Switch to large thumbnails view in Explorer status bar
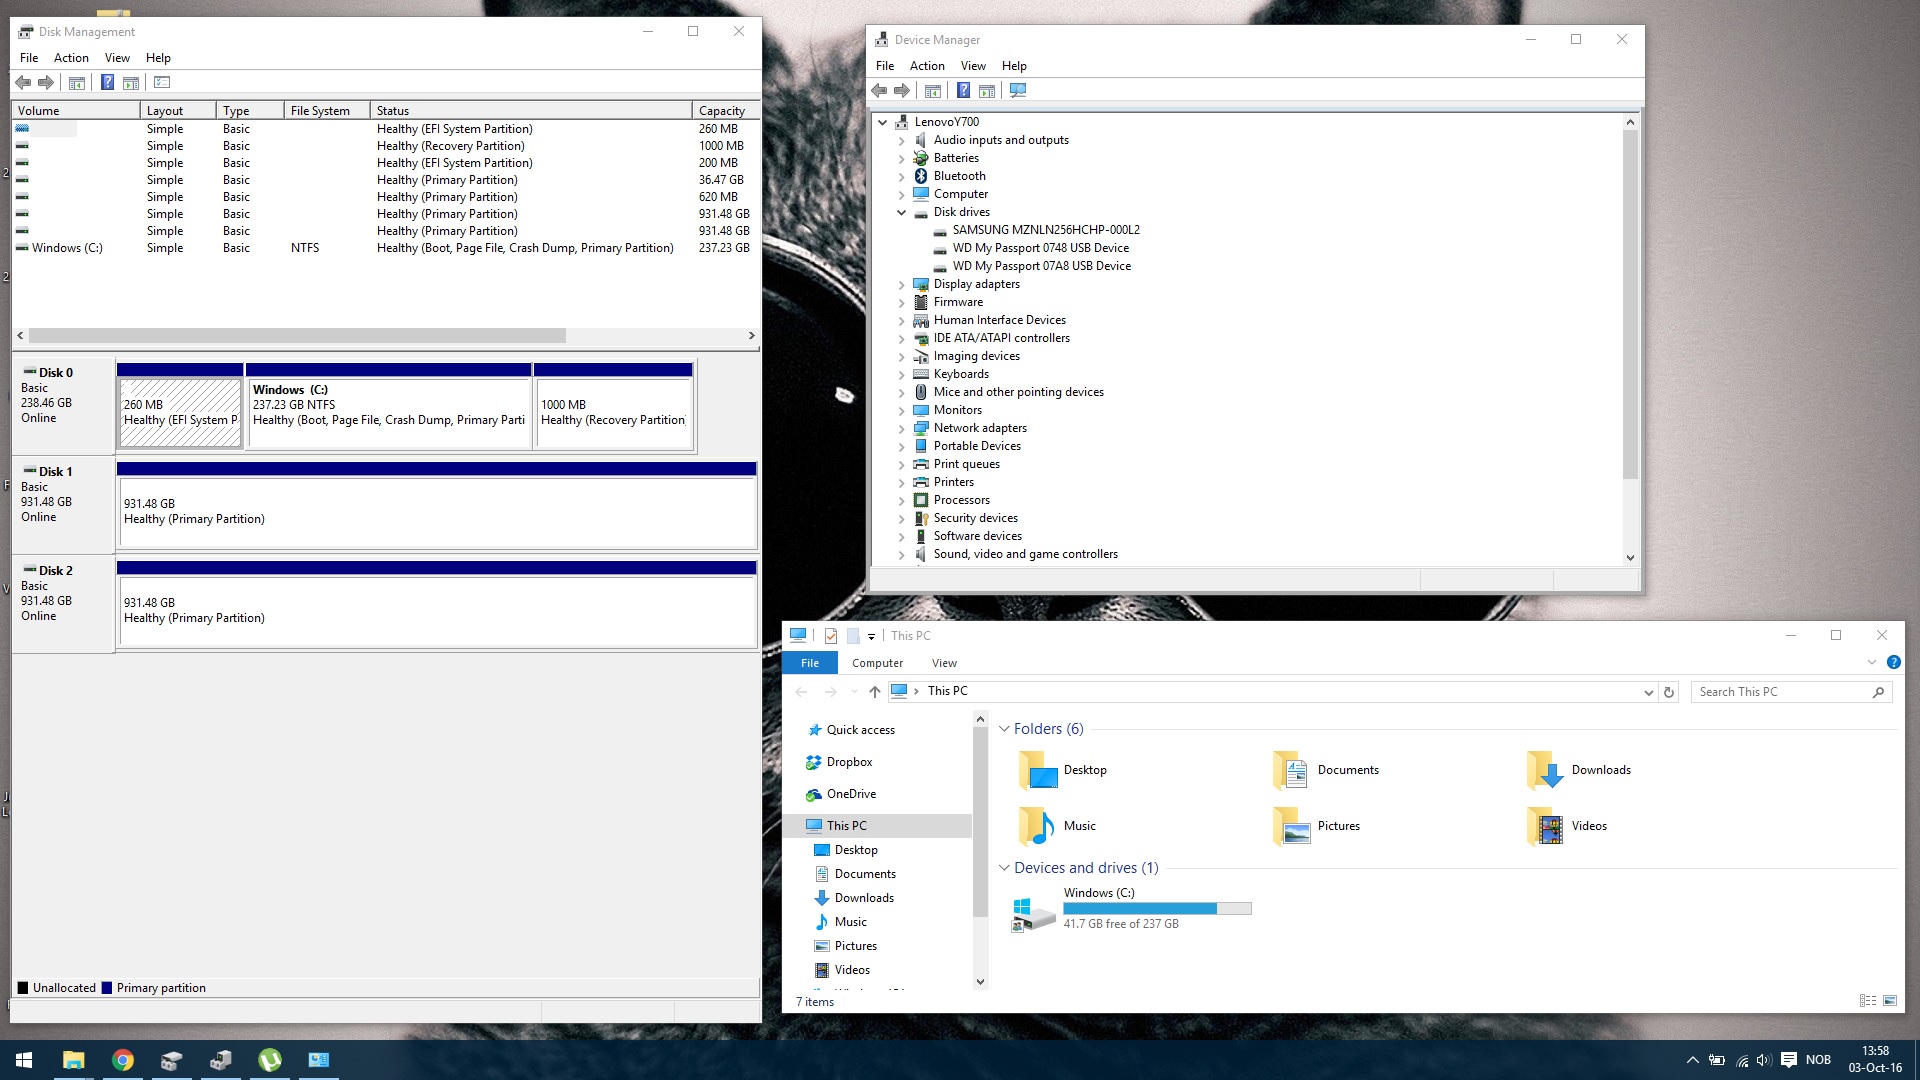The width and height of the screenshot is (1920, 1080). [1890, 1000]
